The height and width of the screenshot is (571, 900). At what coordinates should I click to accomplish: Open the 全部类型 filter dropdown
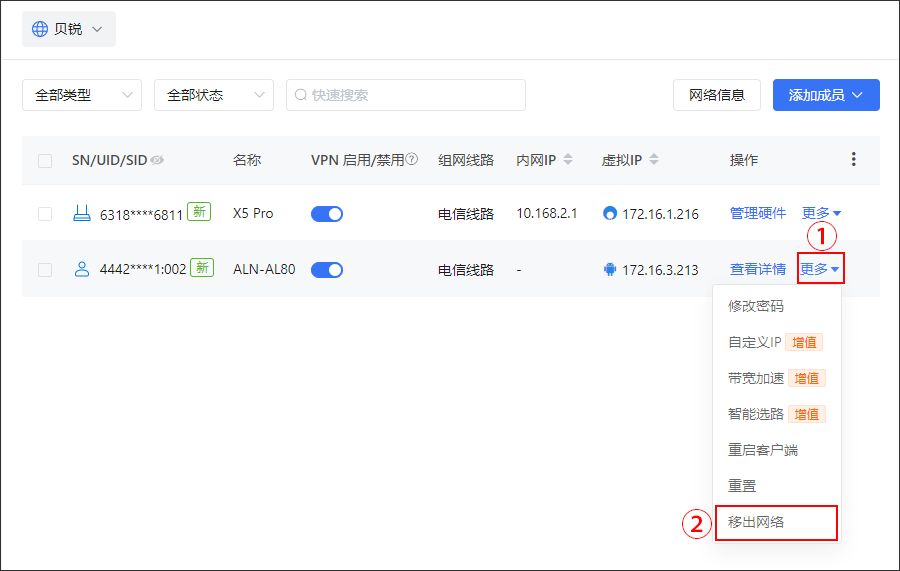pos(82,95)
